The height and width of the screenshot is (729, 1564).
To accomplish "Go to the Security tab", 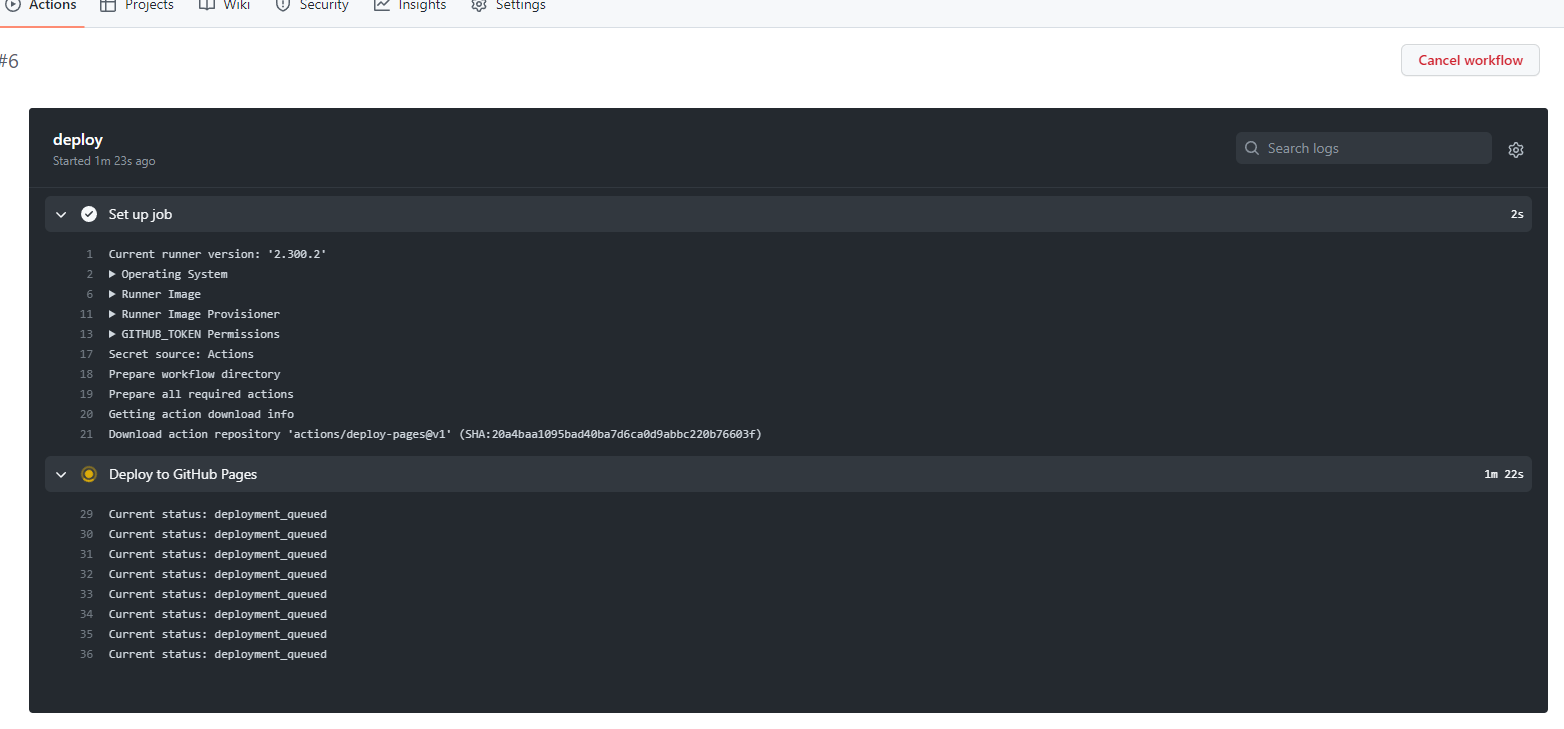I will click(x=312, y=6).
